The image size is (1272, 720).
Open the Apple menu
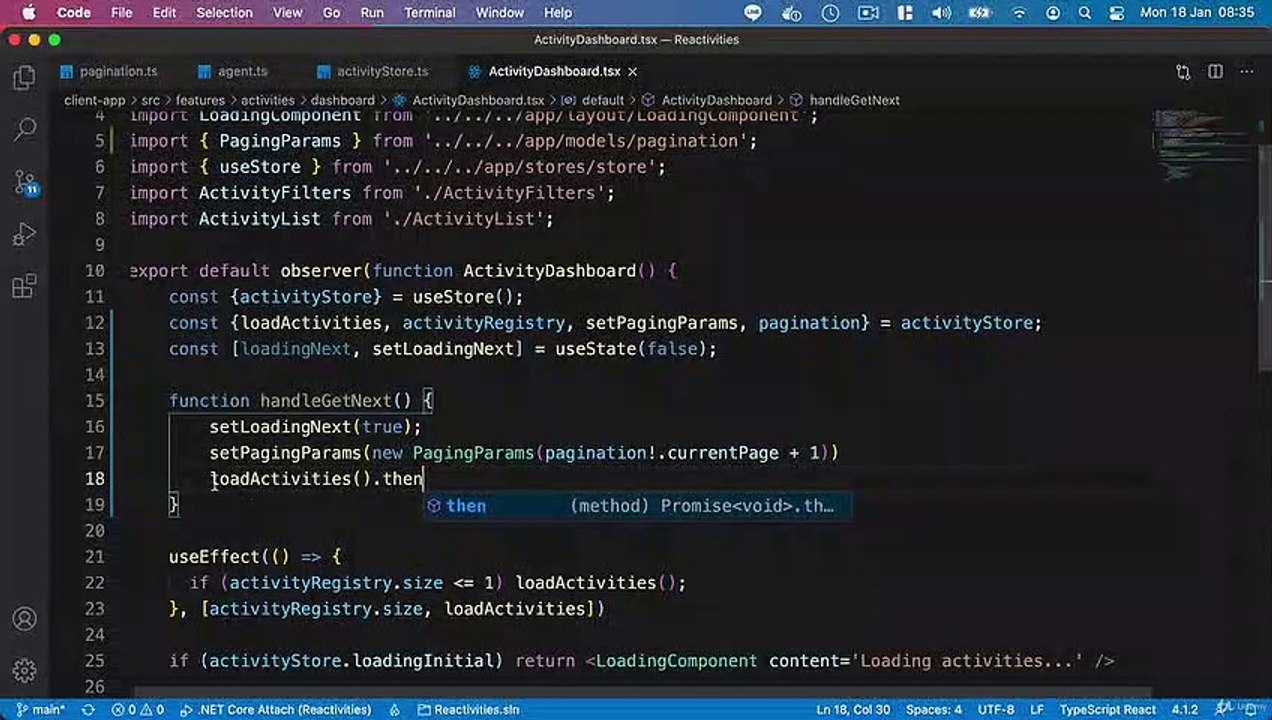point(27,13)
